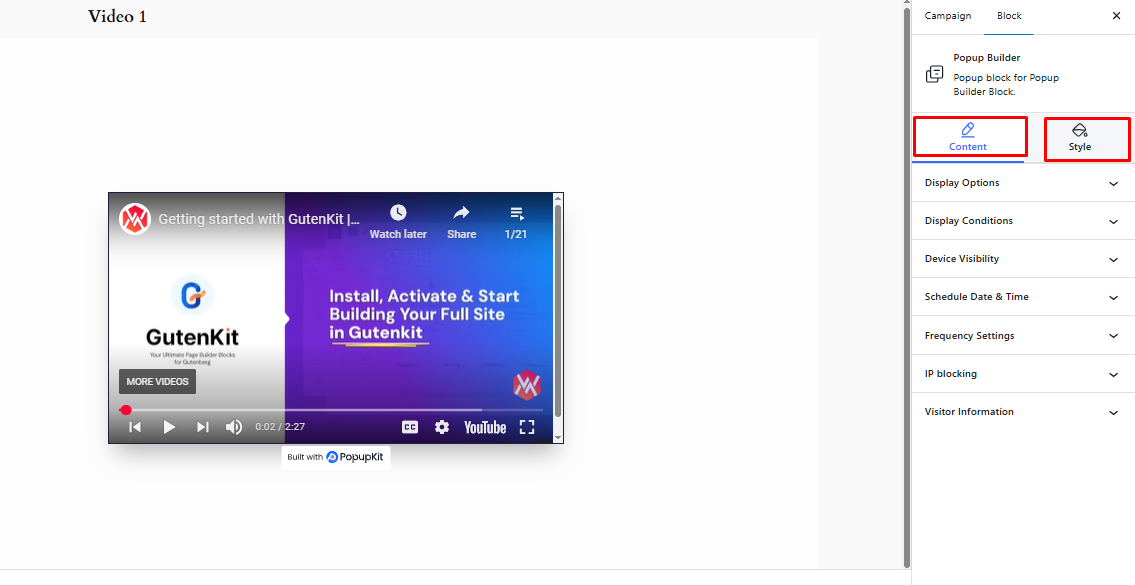
Task: Click video title Getting started with GutenKit
Action: (259, 219)
